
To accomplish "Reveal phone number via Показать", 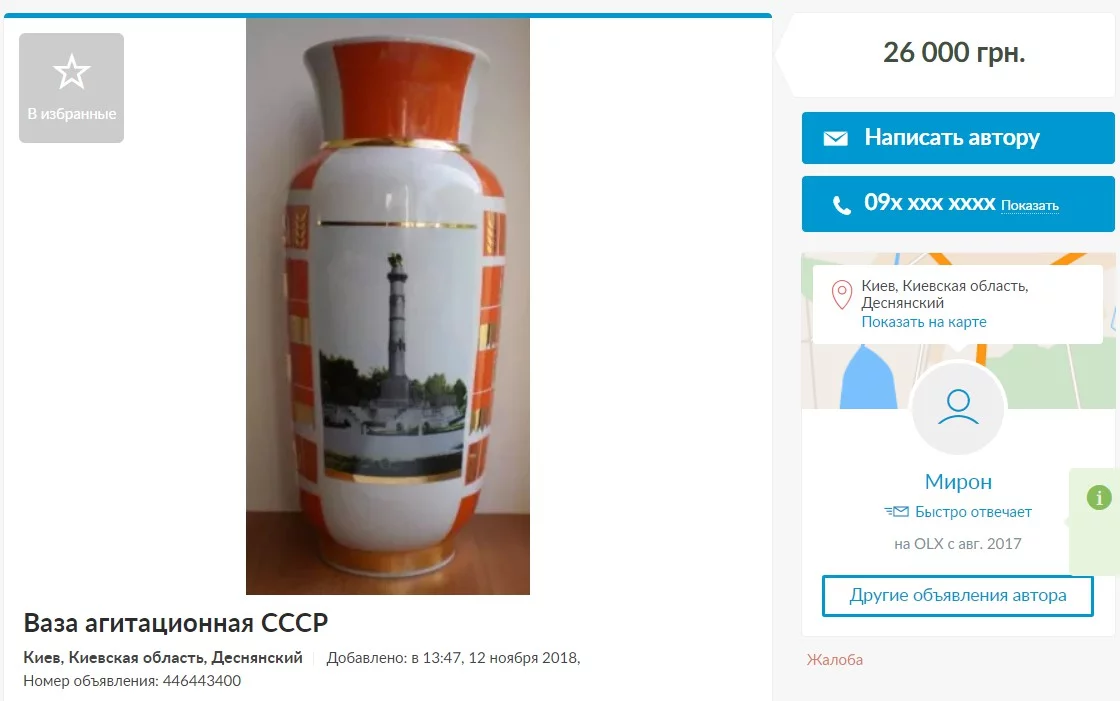I will point(1029,206).
